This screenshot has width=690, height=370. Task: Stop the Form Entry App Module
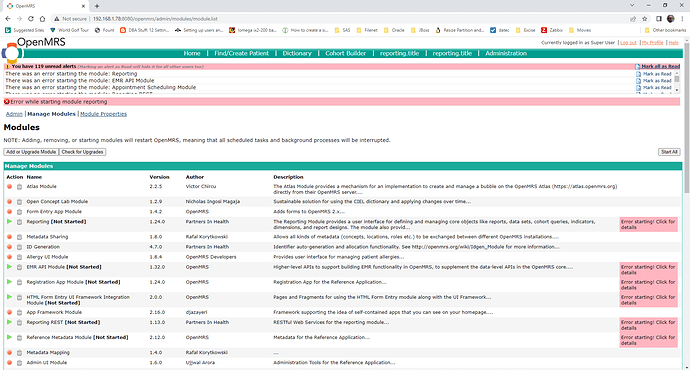[x=9, y=212]
